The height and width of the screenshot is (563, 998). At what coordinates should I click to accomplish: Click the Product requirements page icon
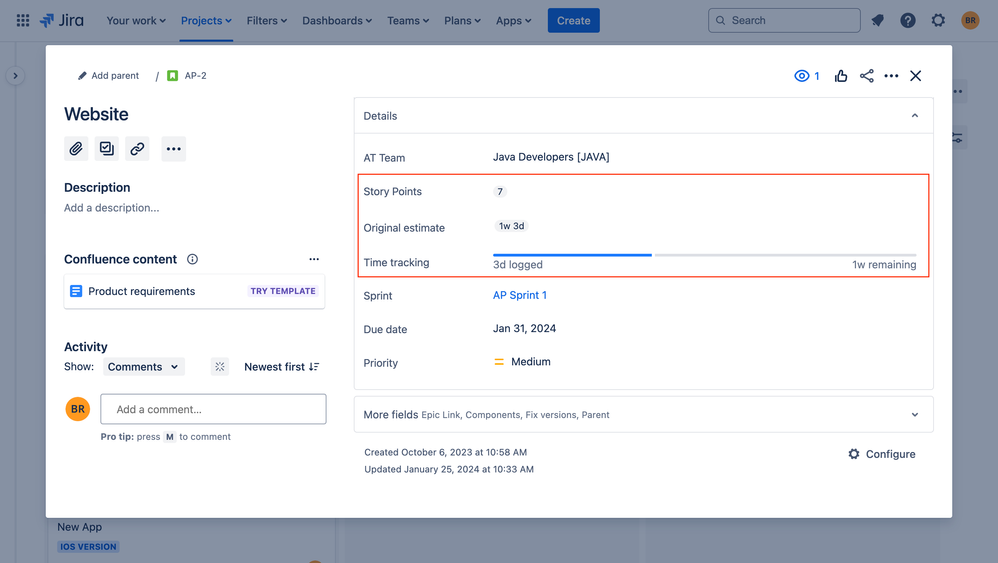tap(76, 291)
